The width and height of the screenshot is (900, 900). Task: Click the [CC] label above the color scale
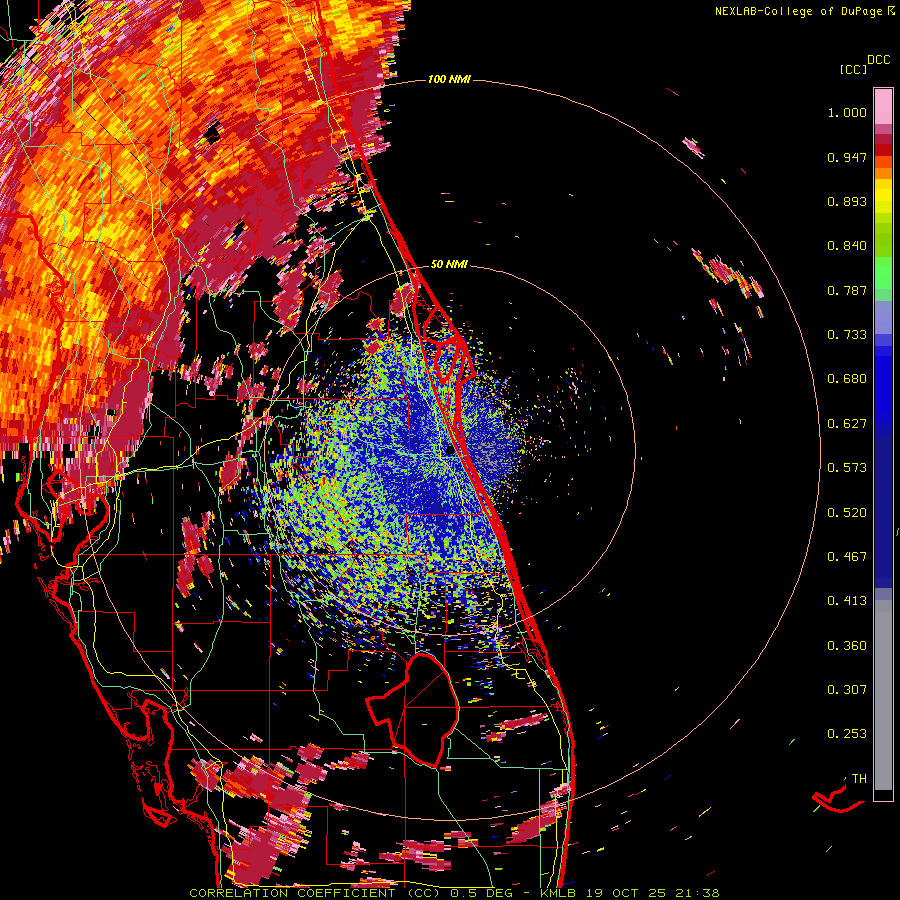853,69
